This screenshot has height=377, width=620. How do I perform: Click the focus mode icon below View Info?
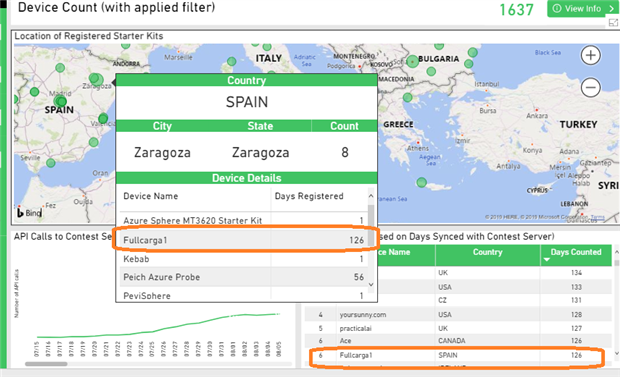(613, 23)
